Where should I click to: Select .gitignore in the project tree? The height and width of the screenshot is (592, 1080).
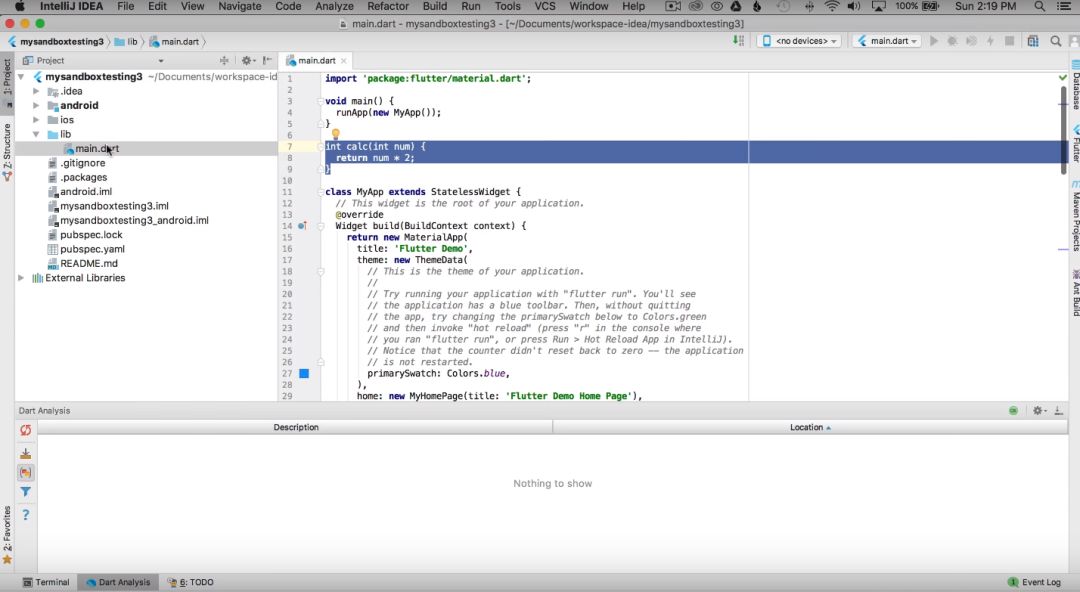pos(83,163)
